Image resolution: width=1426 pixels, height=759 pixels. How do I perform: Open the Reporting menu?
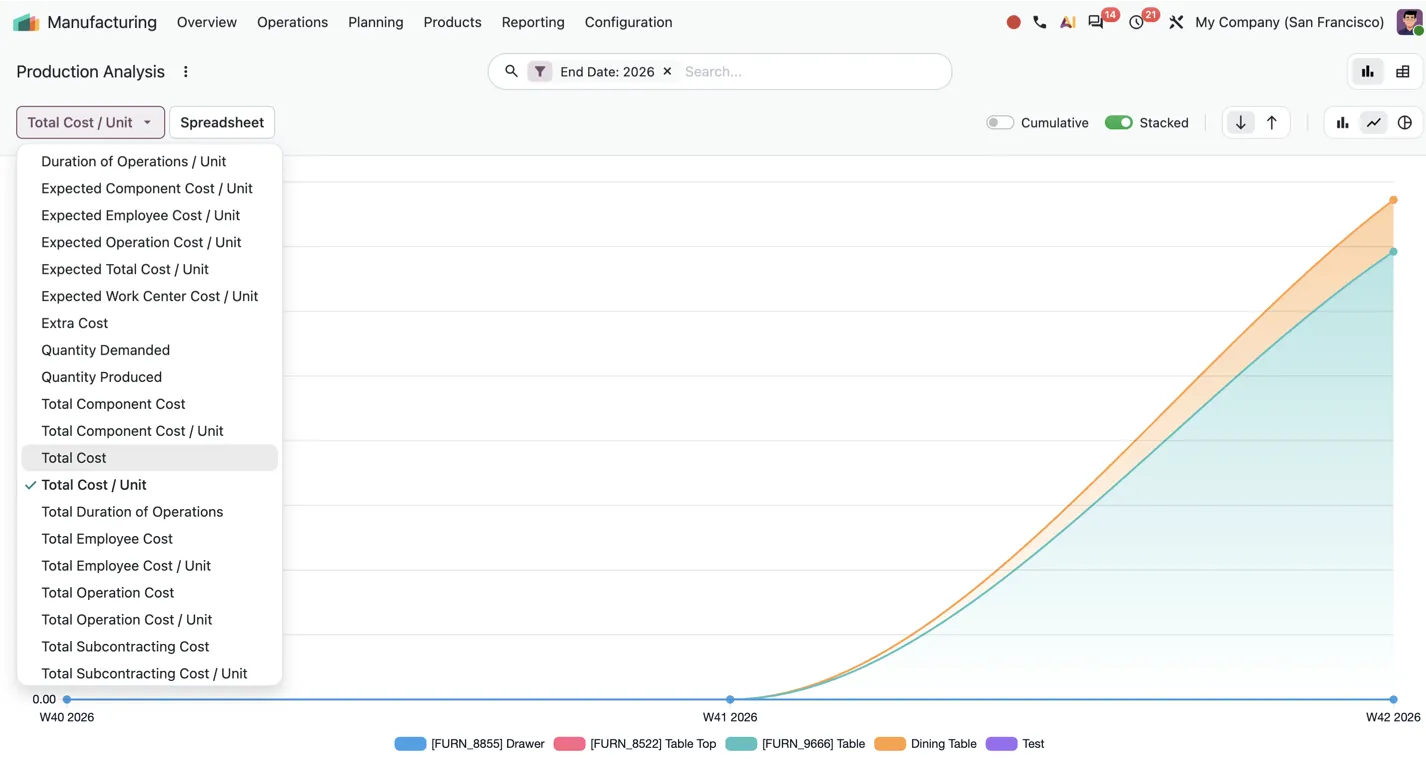click(533, 22)
